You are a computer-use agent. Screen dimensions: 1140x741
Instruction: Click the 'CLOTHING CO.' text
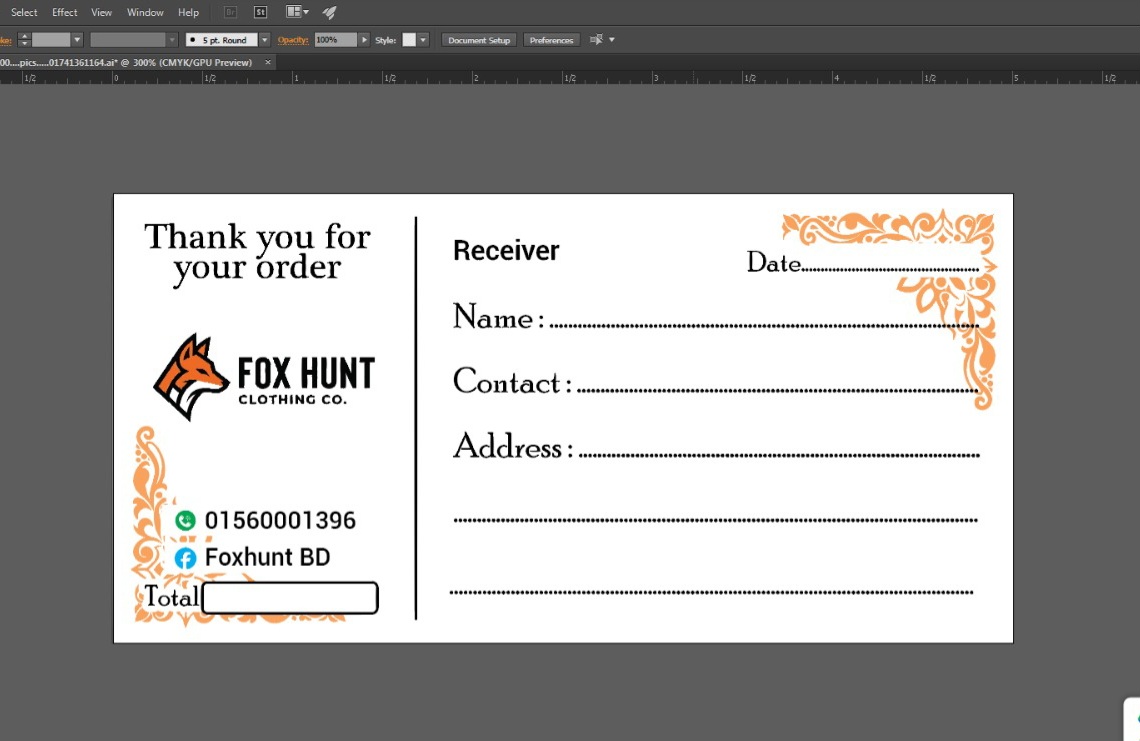coord(292,399)
